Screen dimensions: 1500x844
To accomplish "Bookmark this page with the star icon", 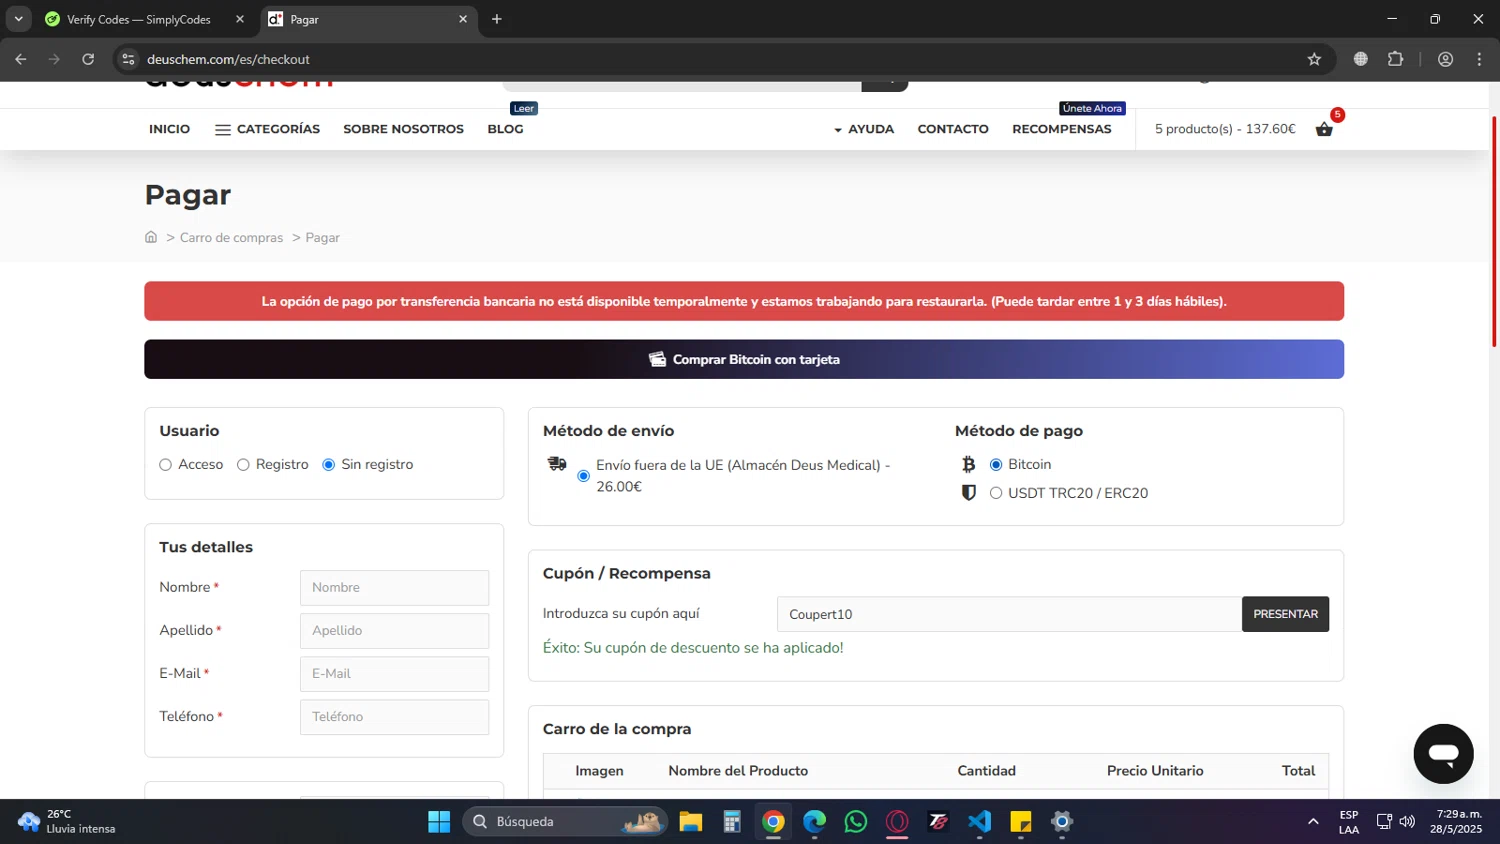I will 1314,59.
